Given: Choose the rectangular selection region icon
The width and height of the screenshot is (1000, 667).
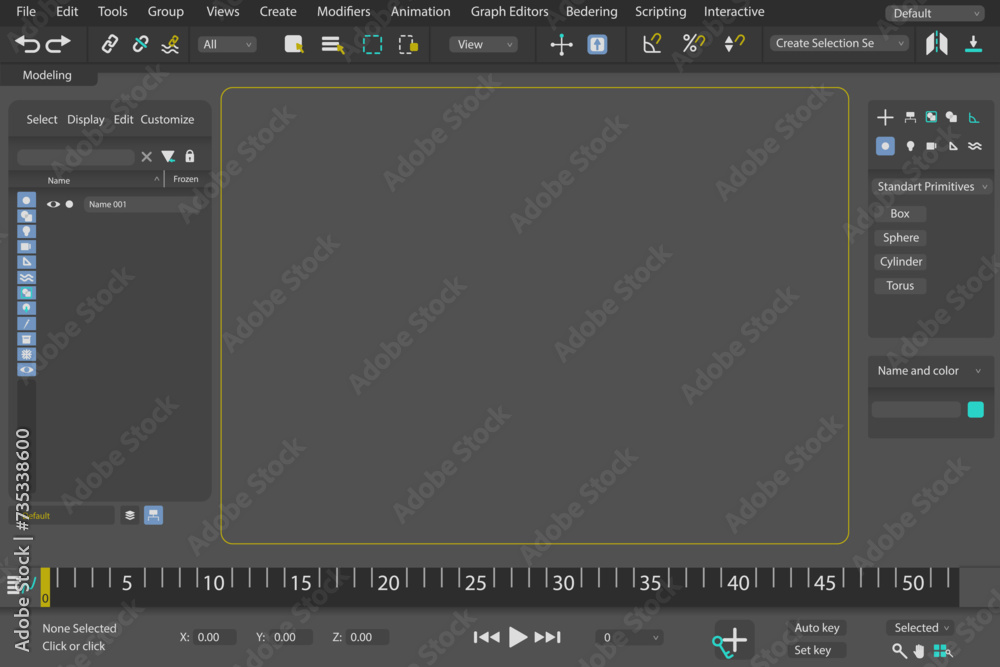Looking at the screenshot, I should click(x=372, y=45).
